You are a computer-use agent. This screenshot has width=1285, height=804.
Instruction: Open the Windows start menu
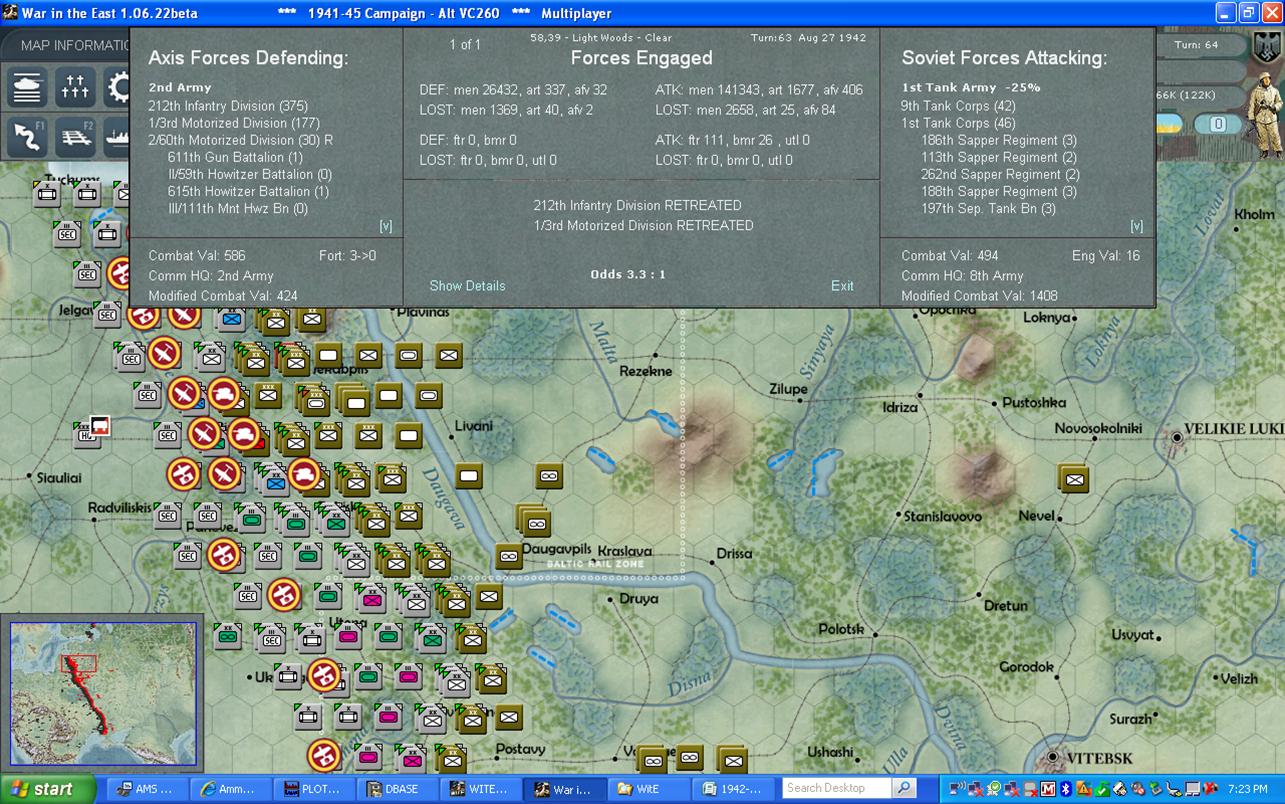(x=48, y=789)
